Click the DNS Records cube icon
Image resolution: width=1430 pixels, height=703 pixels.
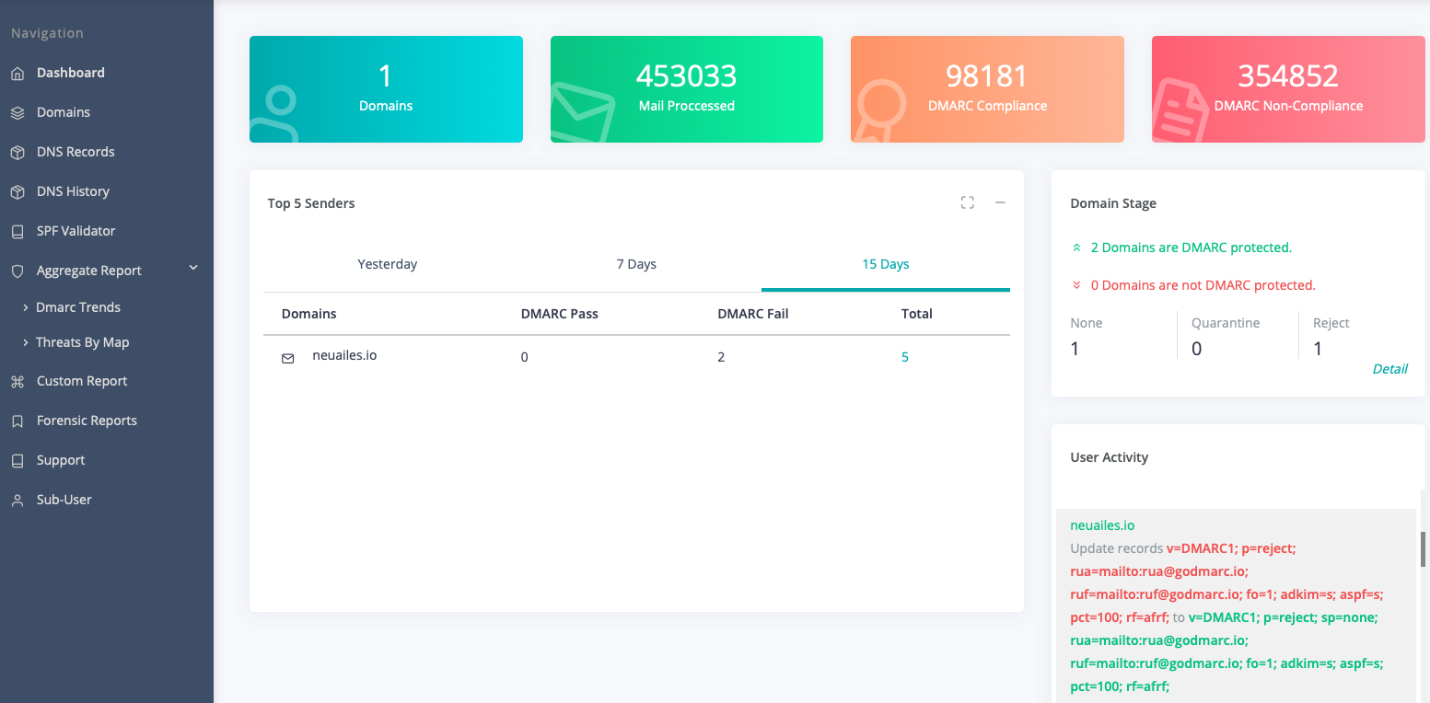pyautogui.click(x=17, y=152)
